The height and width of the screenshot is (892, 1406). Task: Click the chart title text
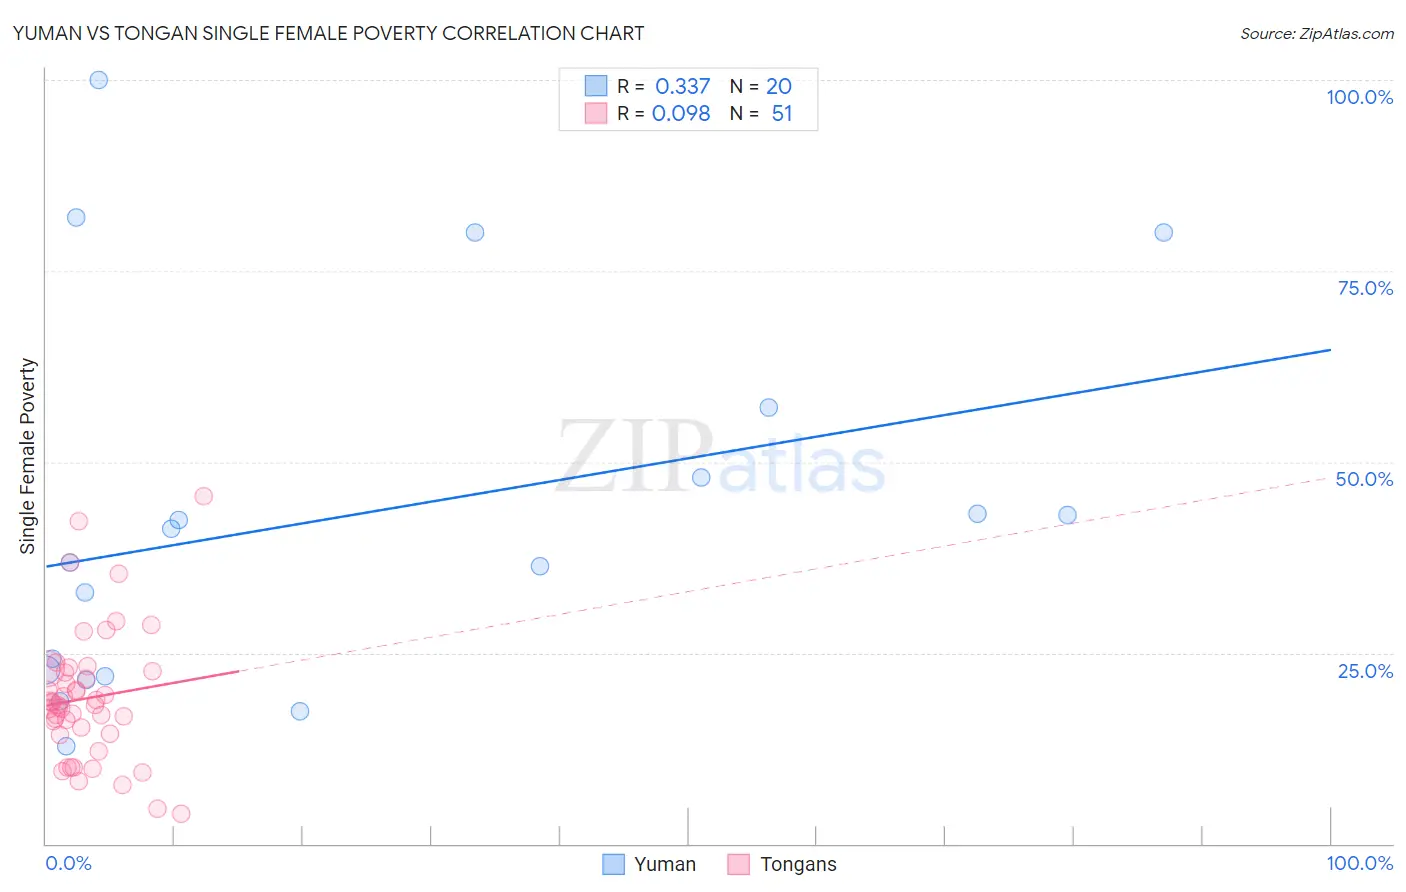point(328,33)
